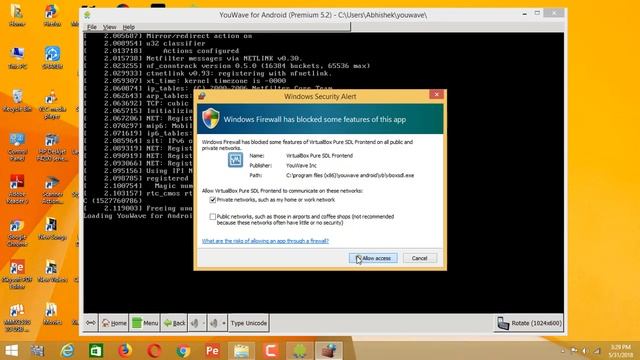This screenshot has width=640, height=360.
Task: Switch to the YouWave Android taskbar icon
Action: 300,351
